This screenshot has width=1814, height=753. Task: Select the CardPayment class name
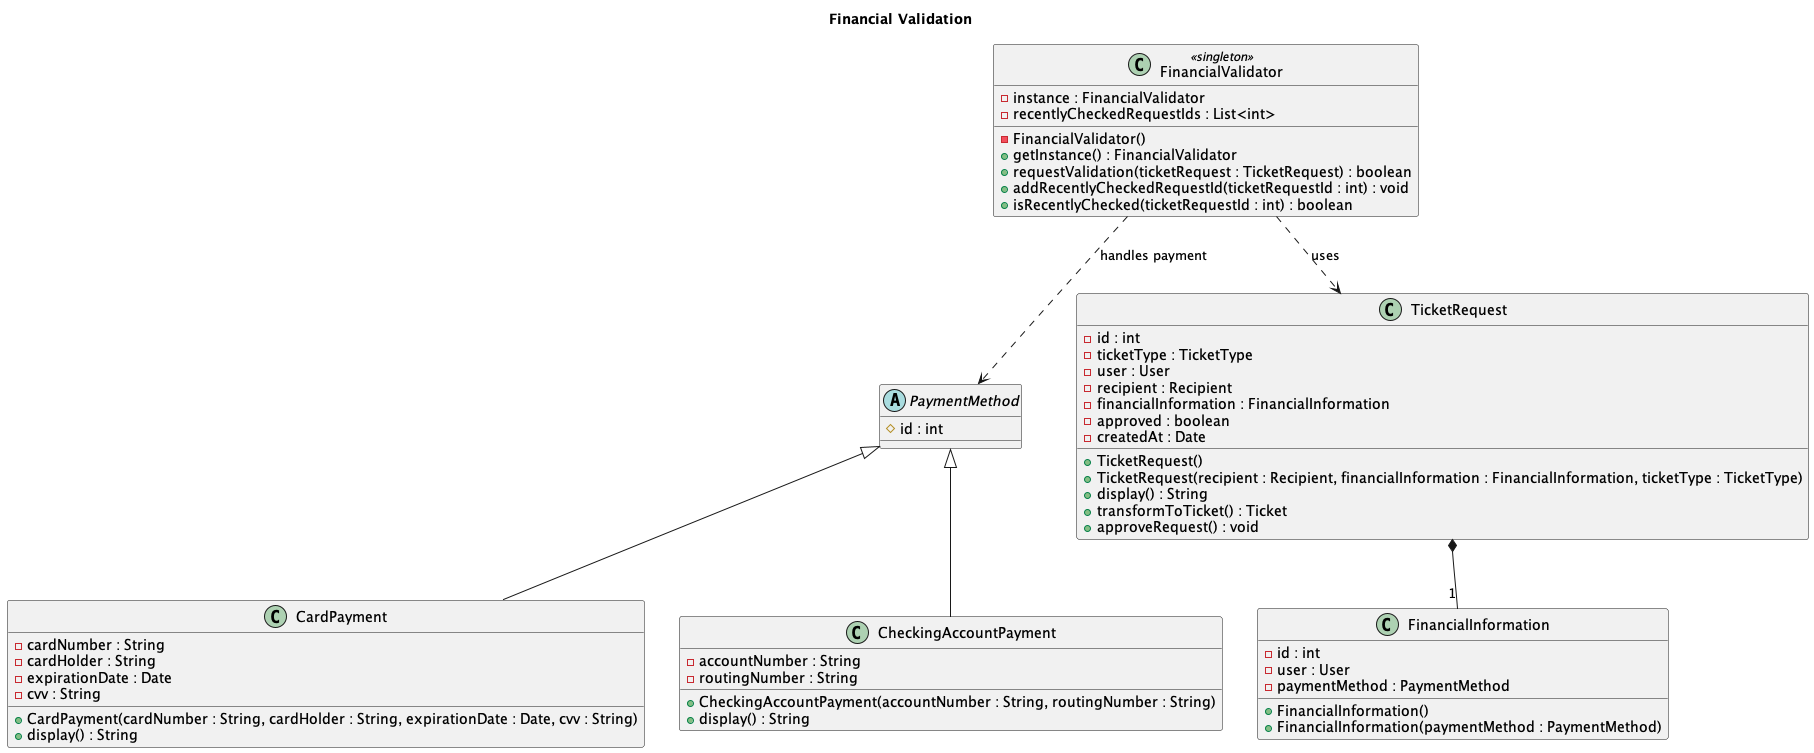coord(341,617)
